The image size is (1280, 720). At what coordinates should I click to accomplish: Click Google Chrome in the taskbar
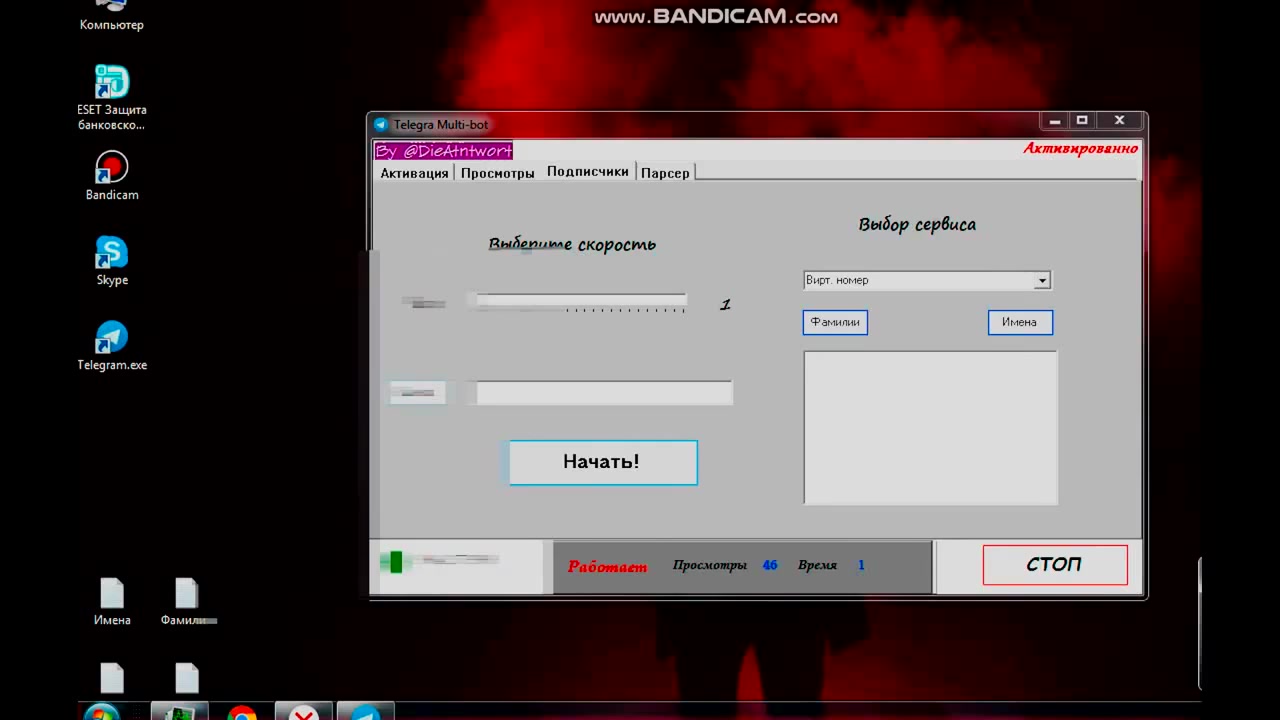point(241,712)
